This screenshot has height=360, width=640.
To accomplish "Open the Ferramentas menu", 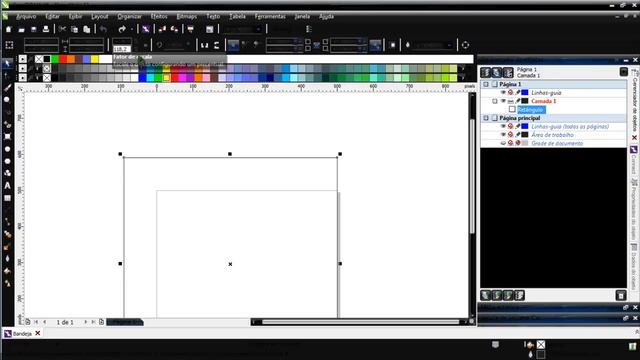I will pyautogui.click(x=270, y=17).
